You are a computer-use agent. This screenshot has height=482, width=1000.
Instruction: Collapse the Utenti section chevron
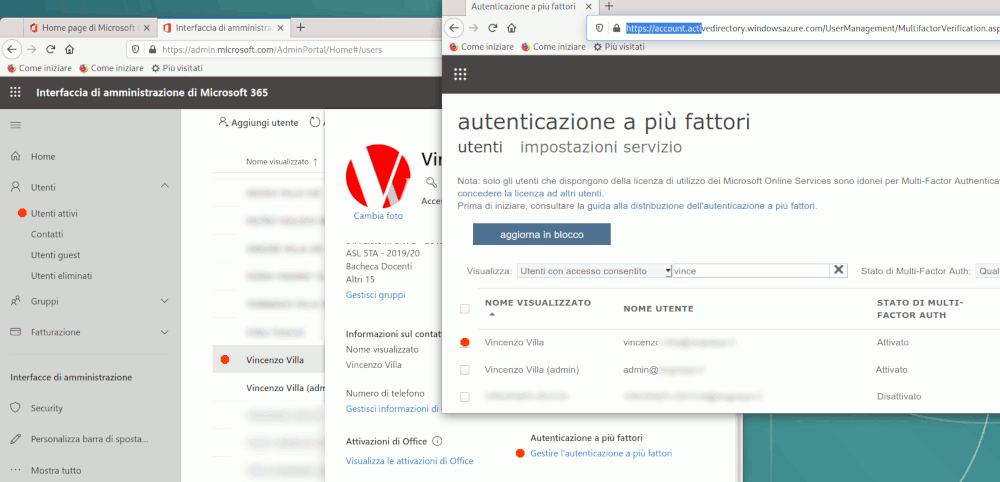165,186
